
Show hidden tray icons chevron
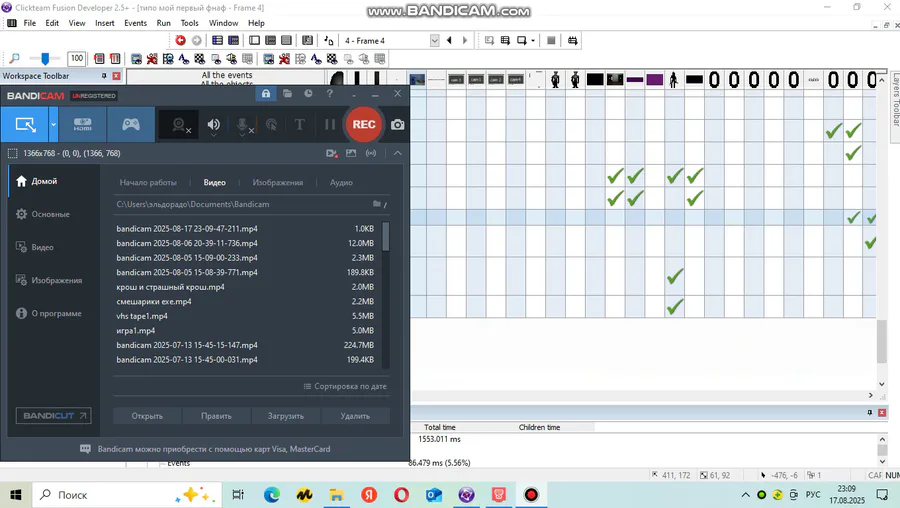pos(746,495)
